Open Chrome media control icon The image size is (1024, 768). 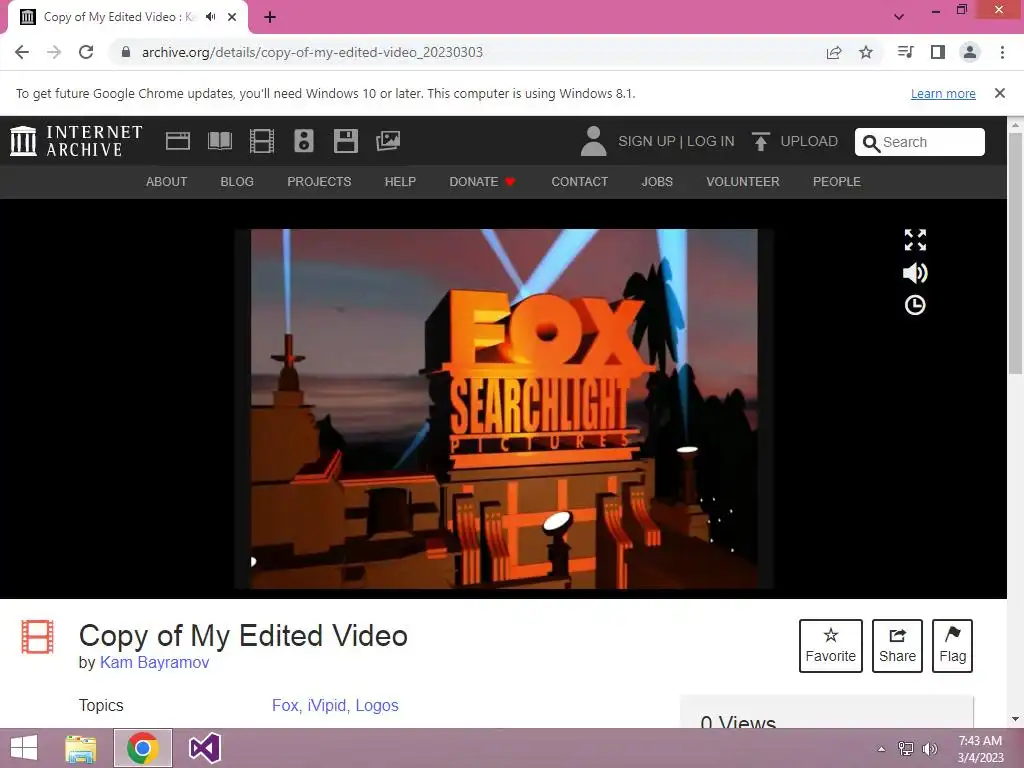(906, 52)
